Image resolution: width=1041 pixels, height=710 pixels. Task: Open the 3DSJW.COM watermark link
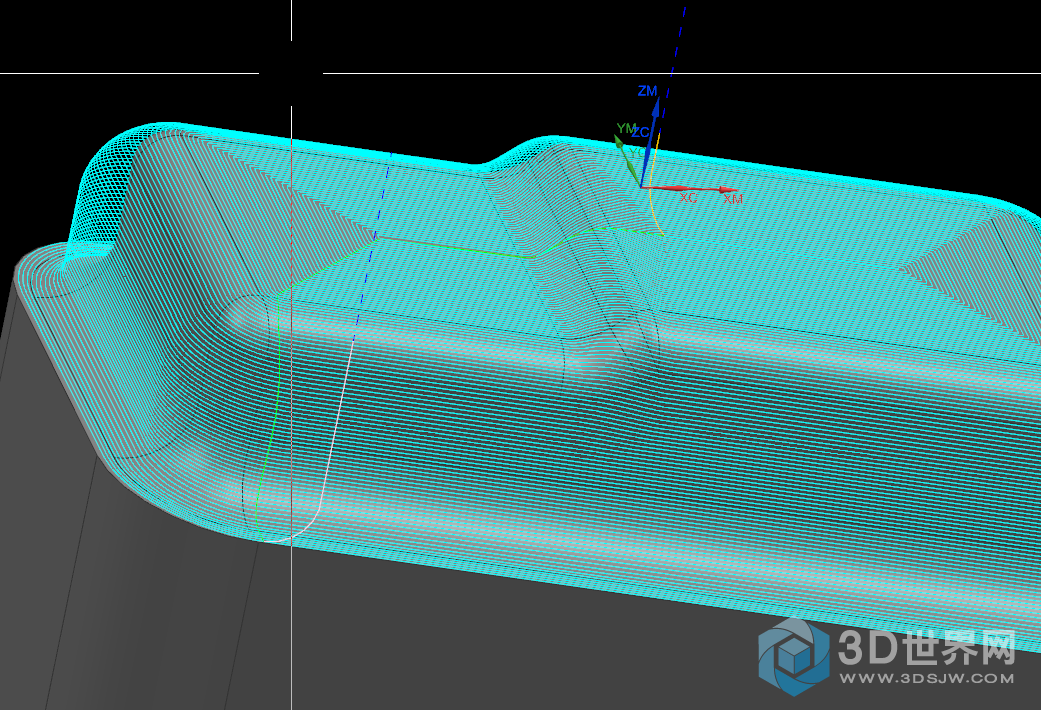(x=927, y=678)
